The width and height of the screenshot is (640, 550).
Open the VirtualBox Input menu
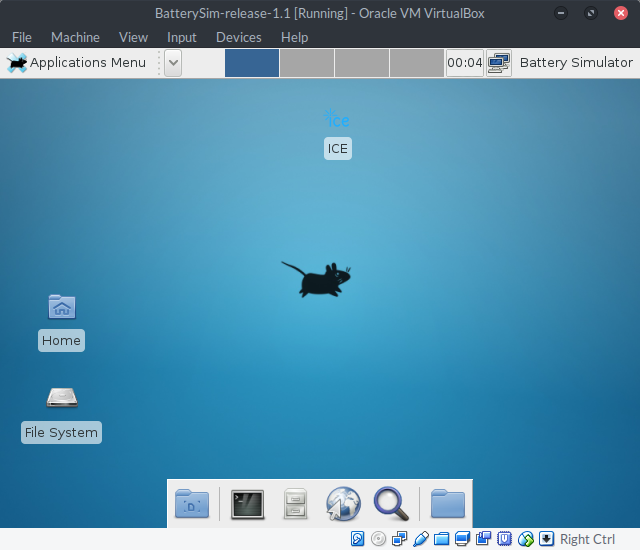[x=182, y=38]
